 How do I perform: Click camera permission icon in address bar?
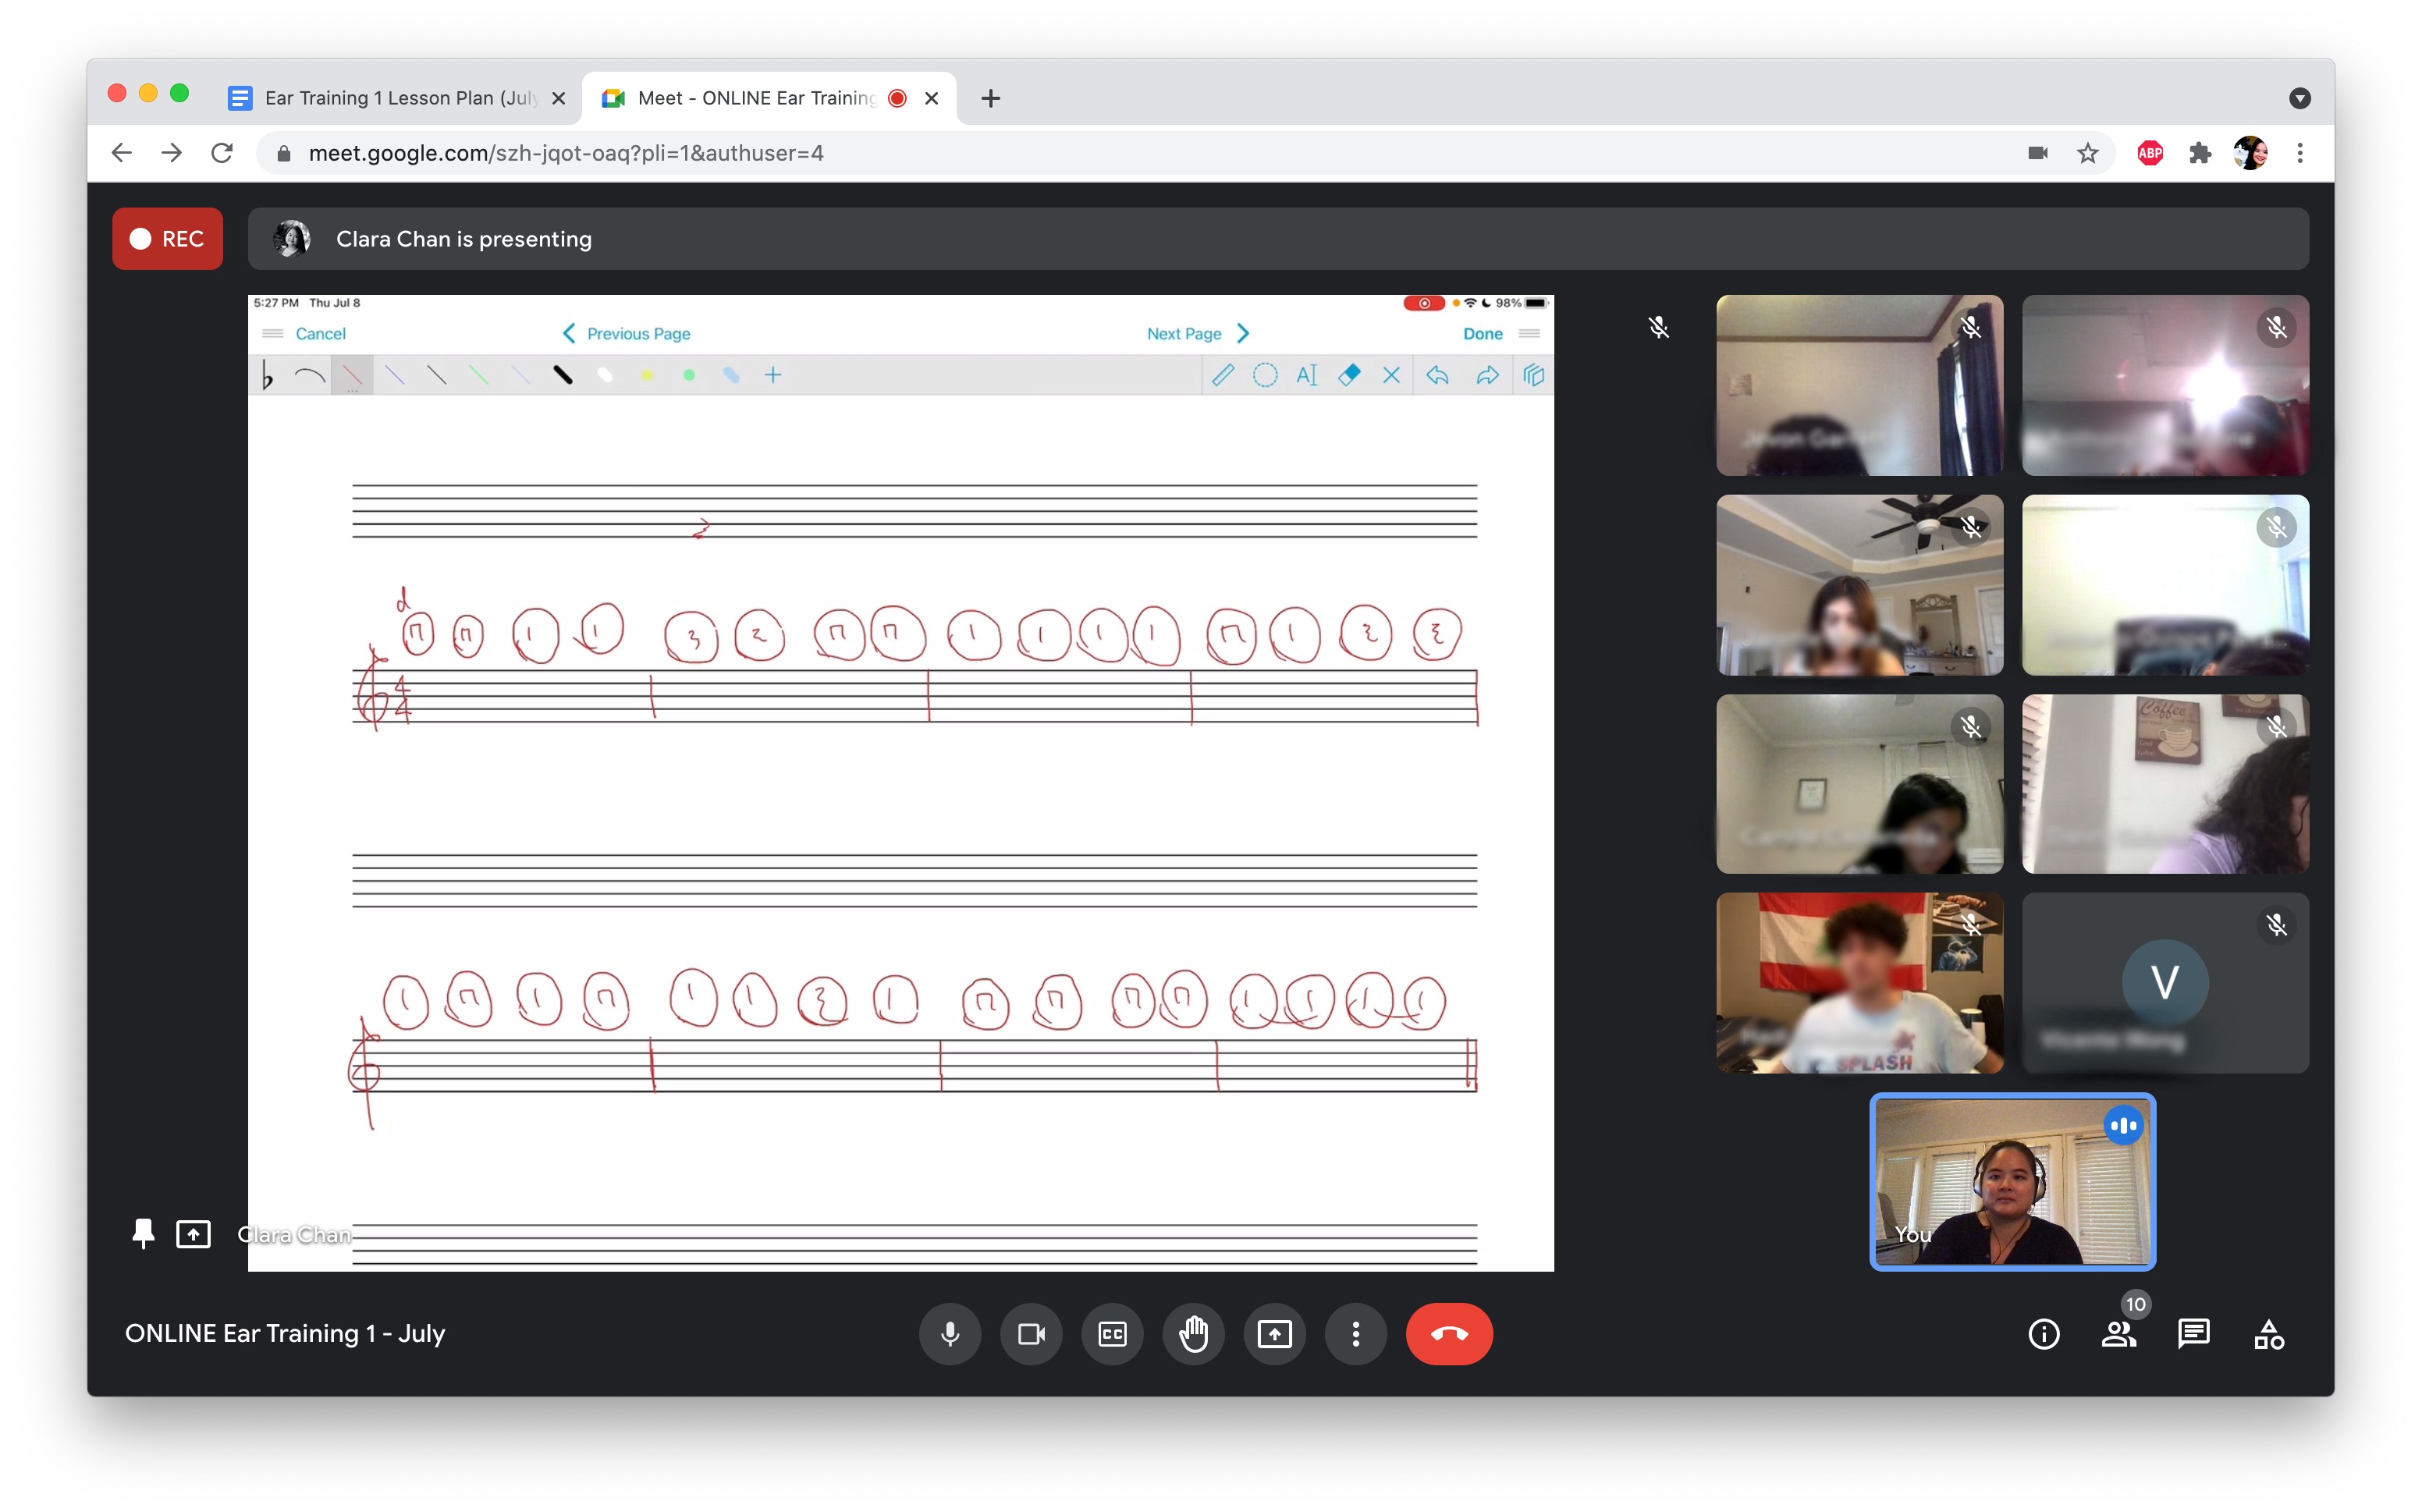pyautogui.click(x=2037, y=153)
